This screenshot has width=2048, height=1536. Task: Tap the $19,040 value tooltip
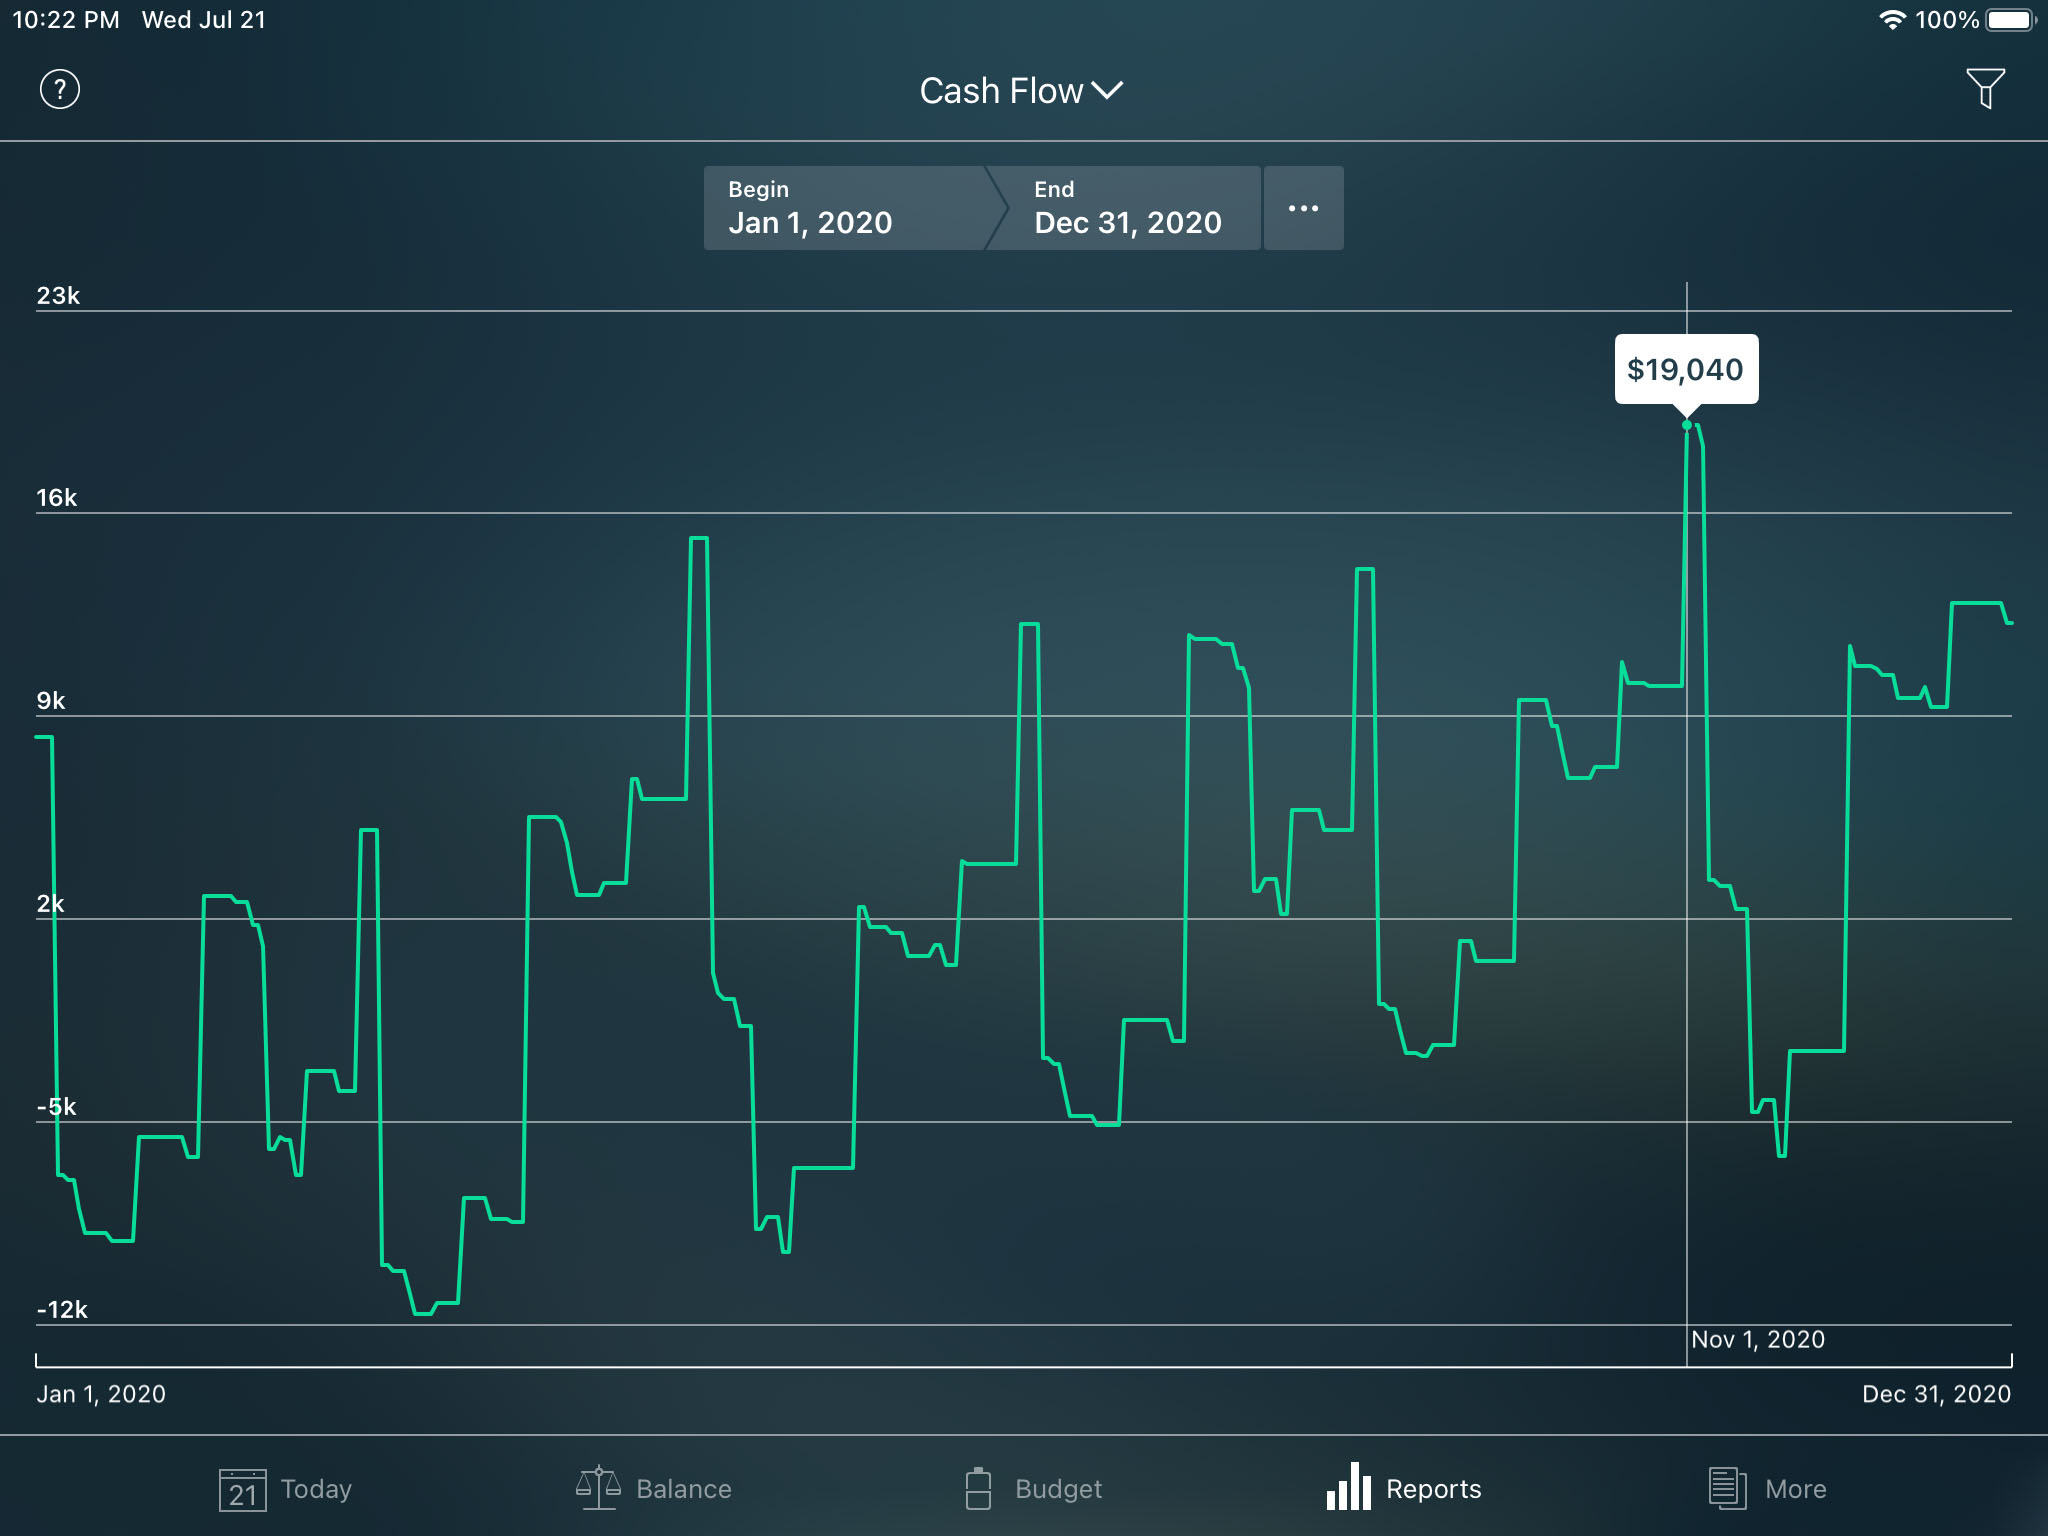pos(1686,369)
